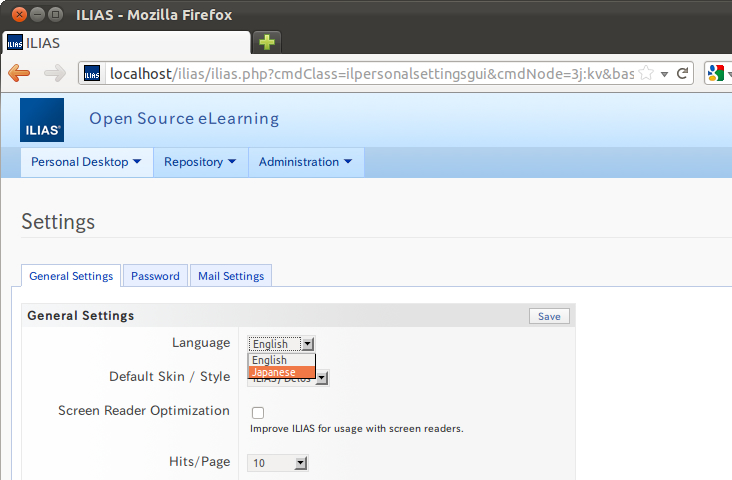
Task: Click the Google search engine icon
Action: [715, 73]
